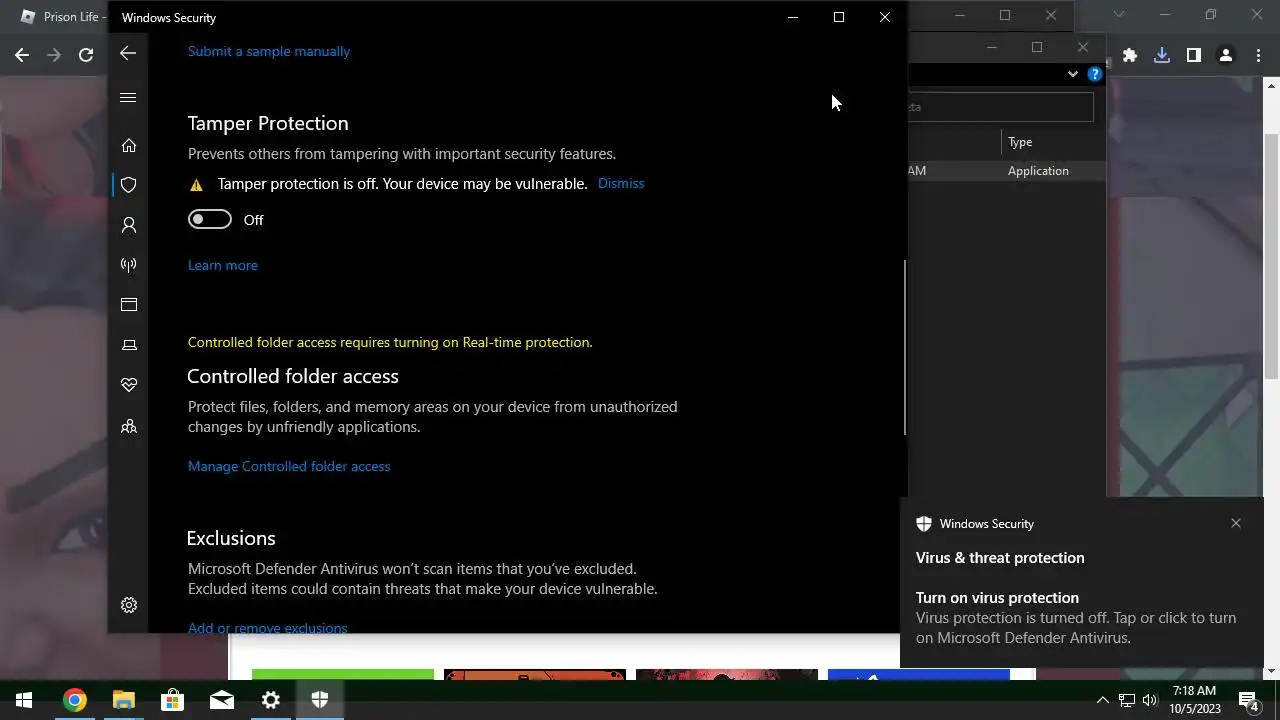Image resolution: width=1280 pixels, height=720 pixels.
Task: Open Explorer help question mark icon
Action: (1095, 74)
